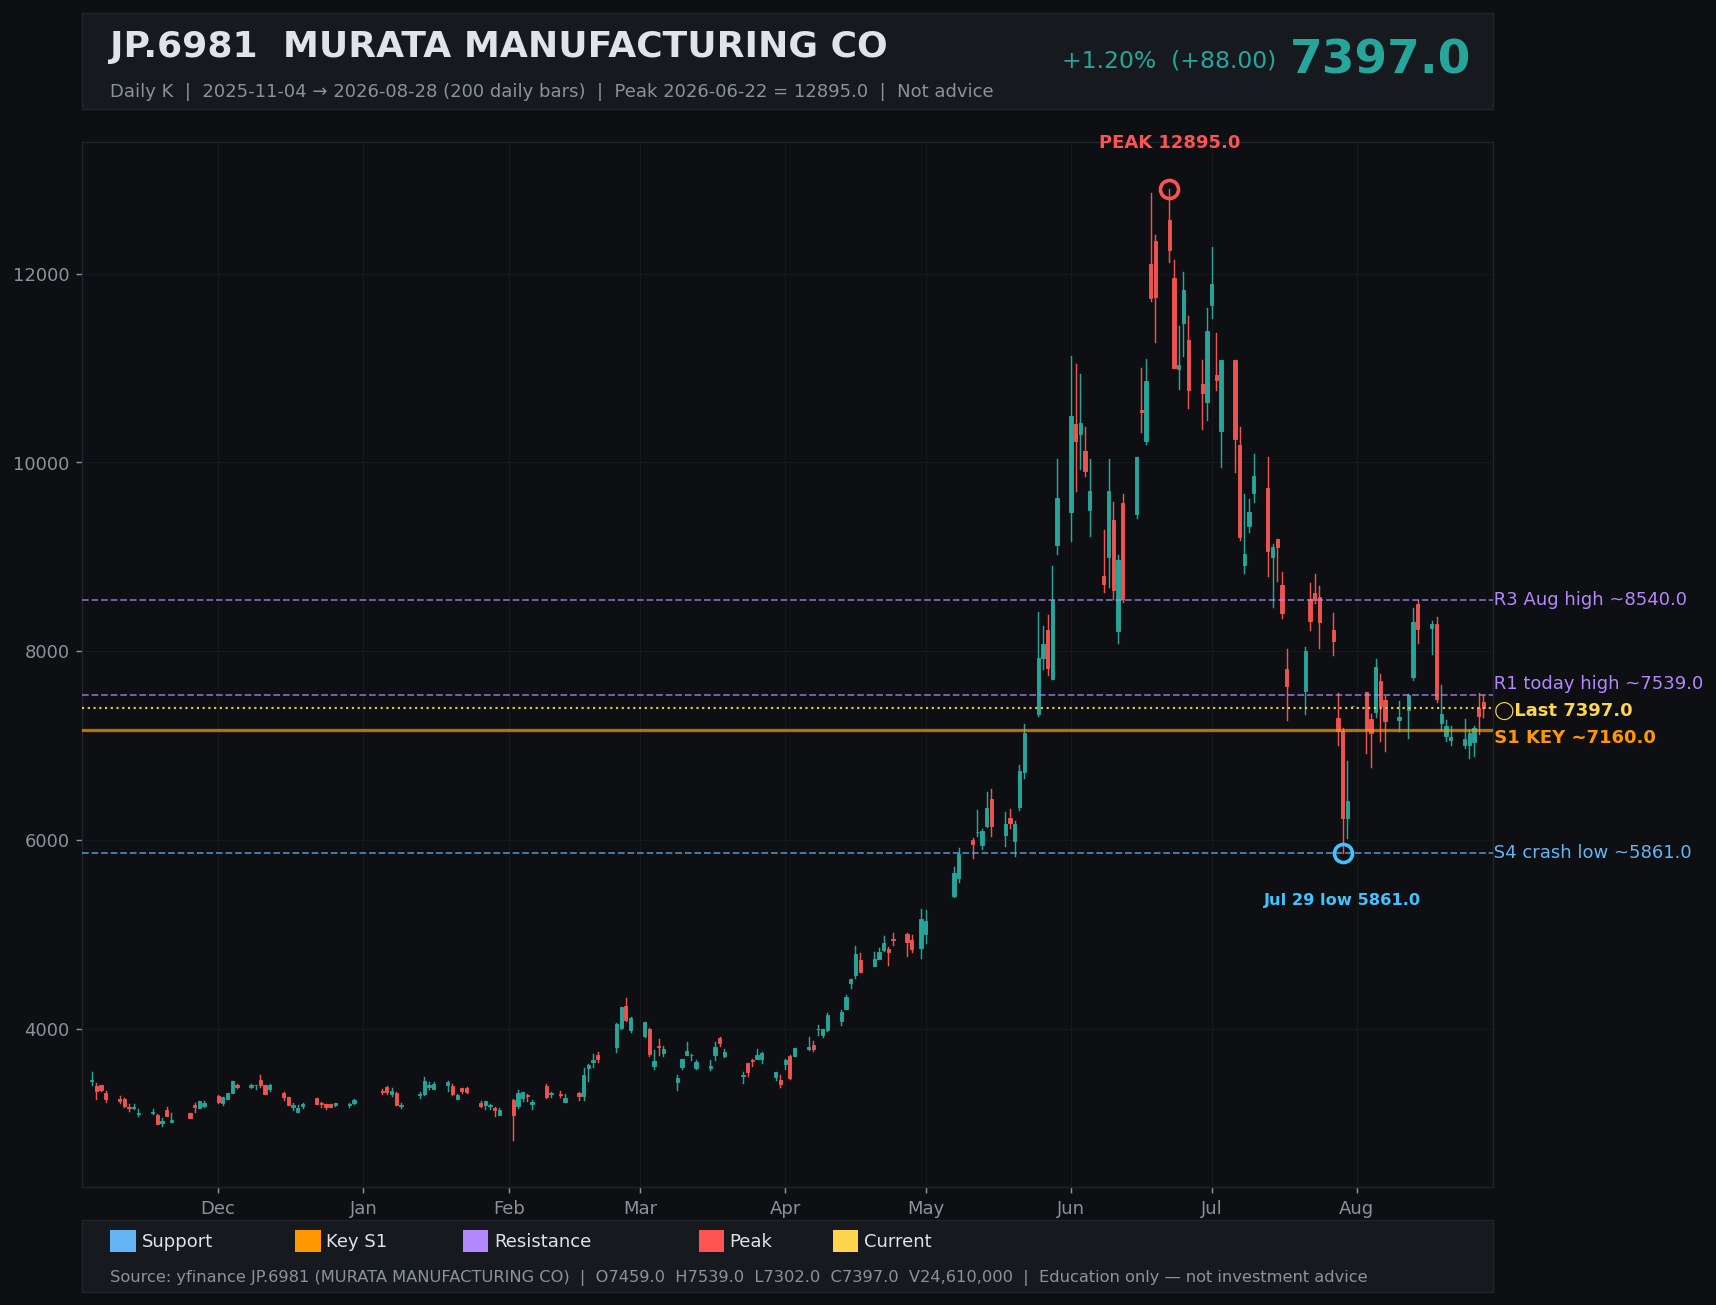Click the 6000 y-axis tick label
Viewport: 1716px width, 1305px height.
click(47, 841)
